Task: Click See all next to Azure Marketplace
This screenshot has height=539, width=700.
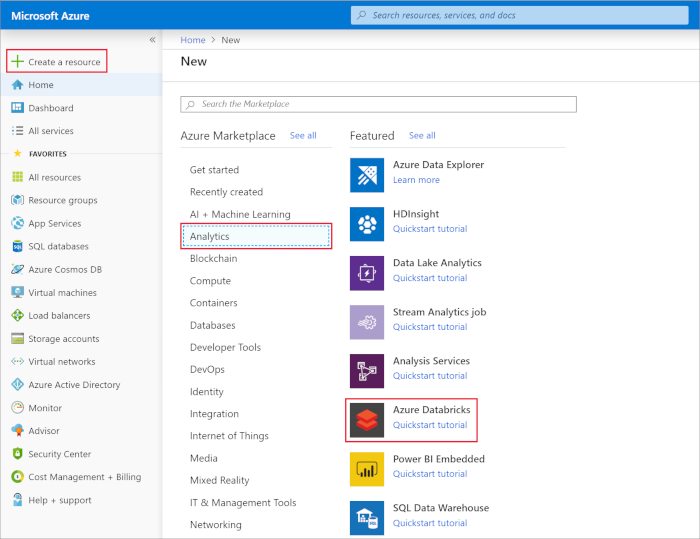Action: pos(303,135)
